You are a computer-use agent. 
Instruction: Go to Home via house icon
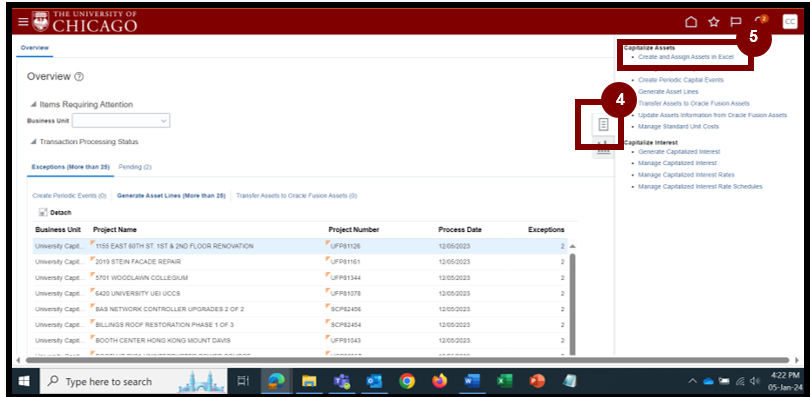pyautogui.click(x=691, y=22)
